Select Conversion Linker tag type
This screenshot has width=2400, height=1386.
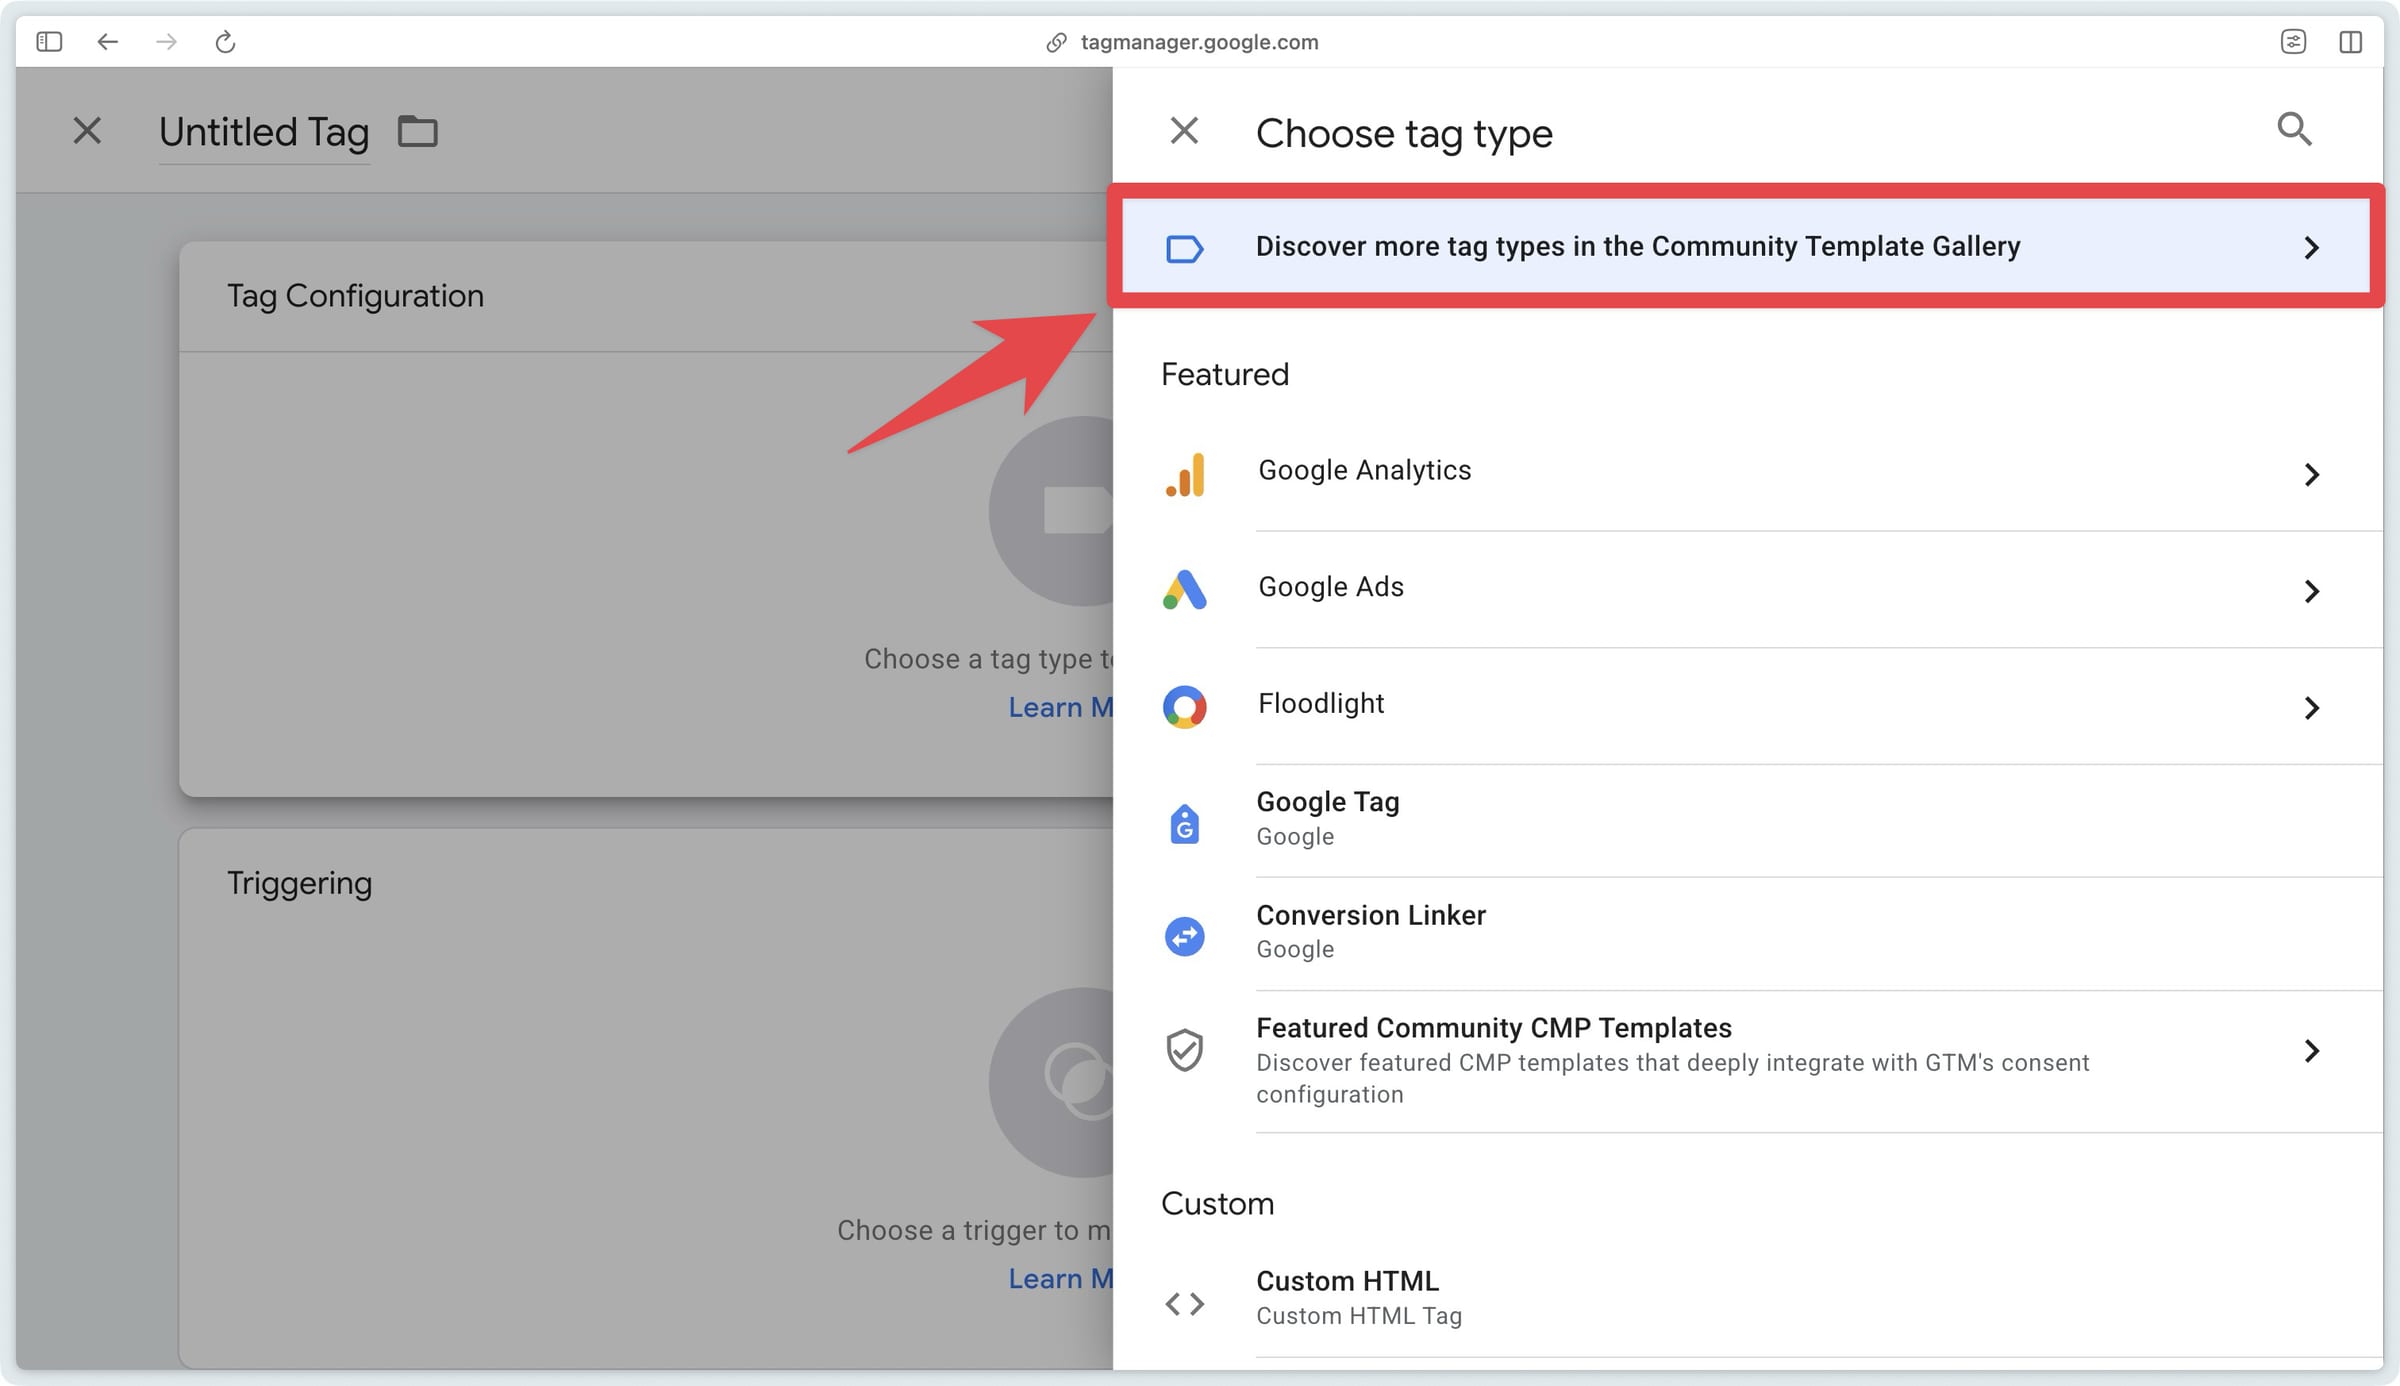point(1747,933)
